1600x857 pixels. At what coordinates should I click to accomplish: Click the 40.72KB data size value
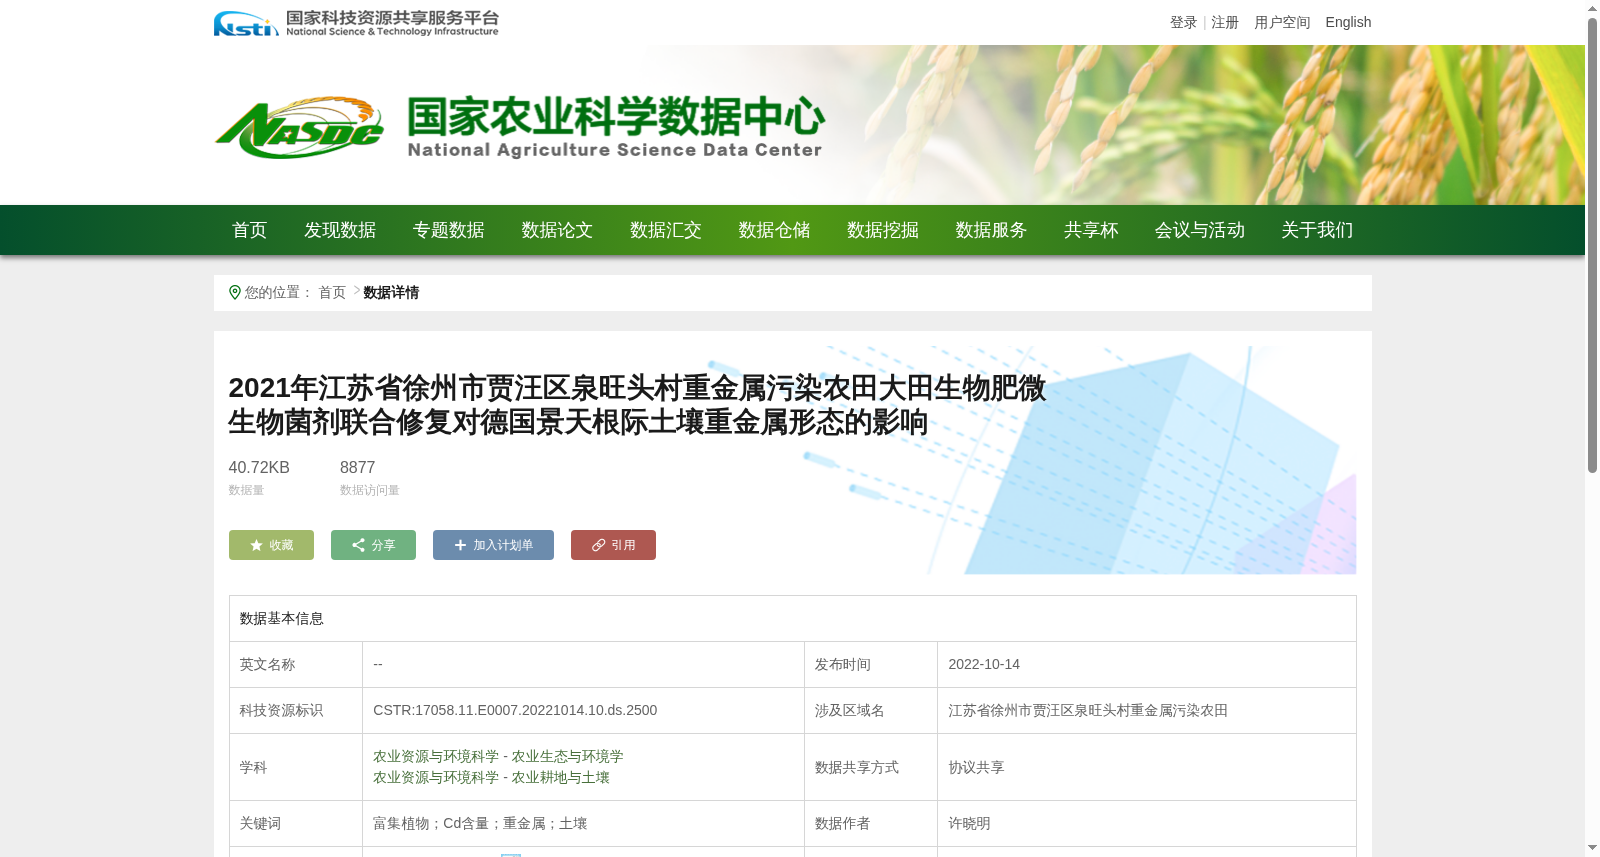[259, 468]
